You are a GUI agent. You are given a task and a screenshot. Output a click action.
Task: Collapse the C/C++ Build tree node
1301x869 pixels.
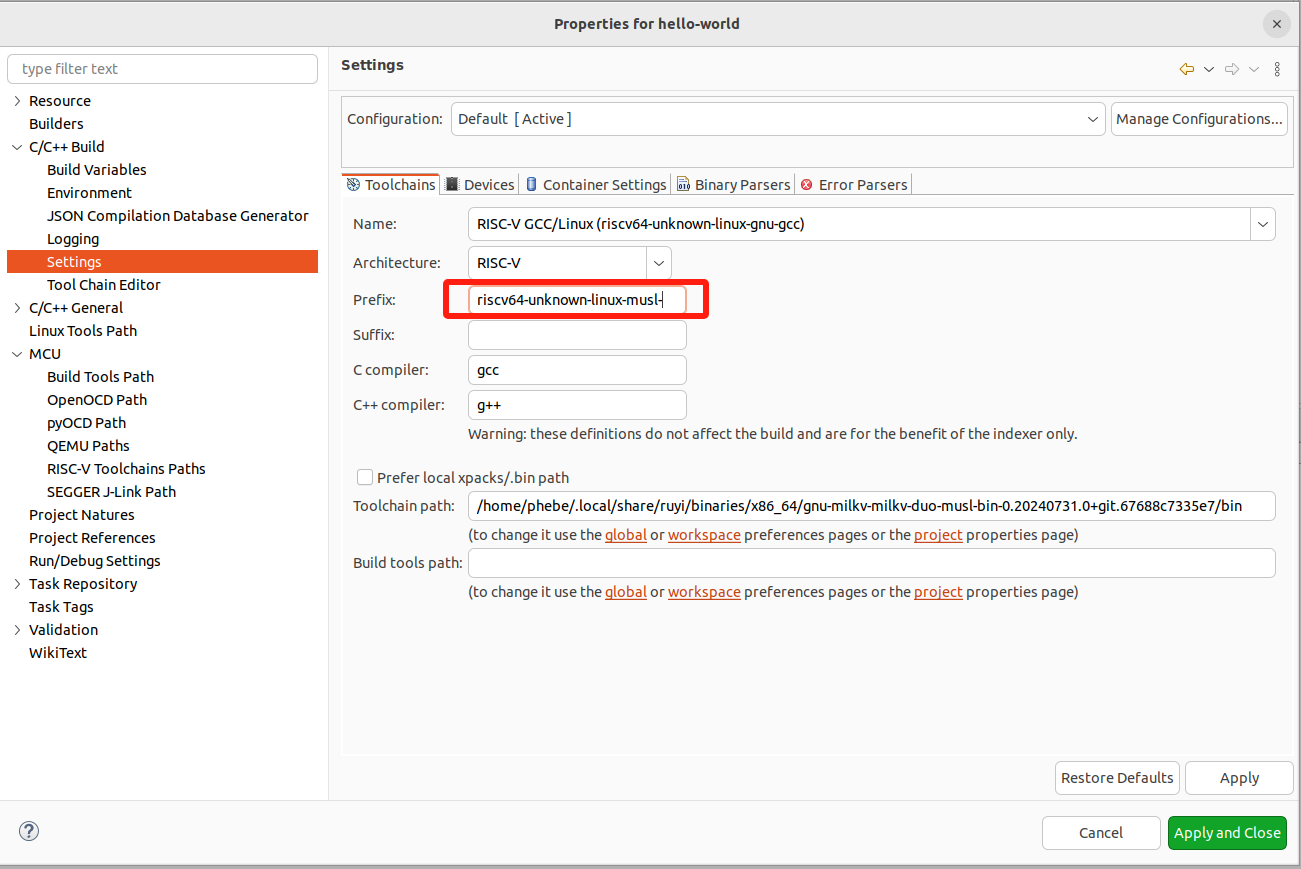(18, 147)
